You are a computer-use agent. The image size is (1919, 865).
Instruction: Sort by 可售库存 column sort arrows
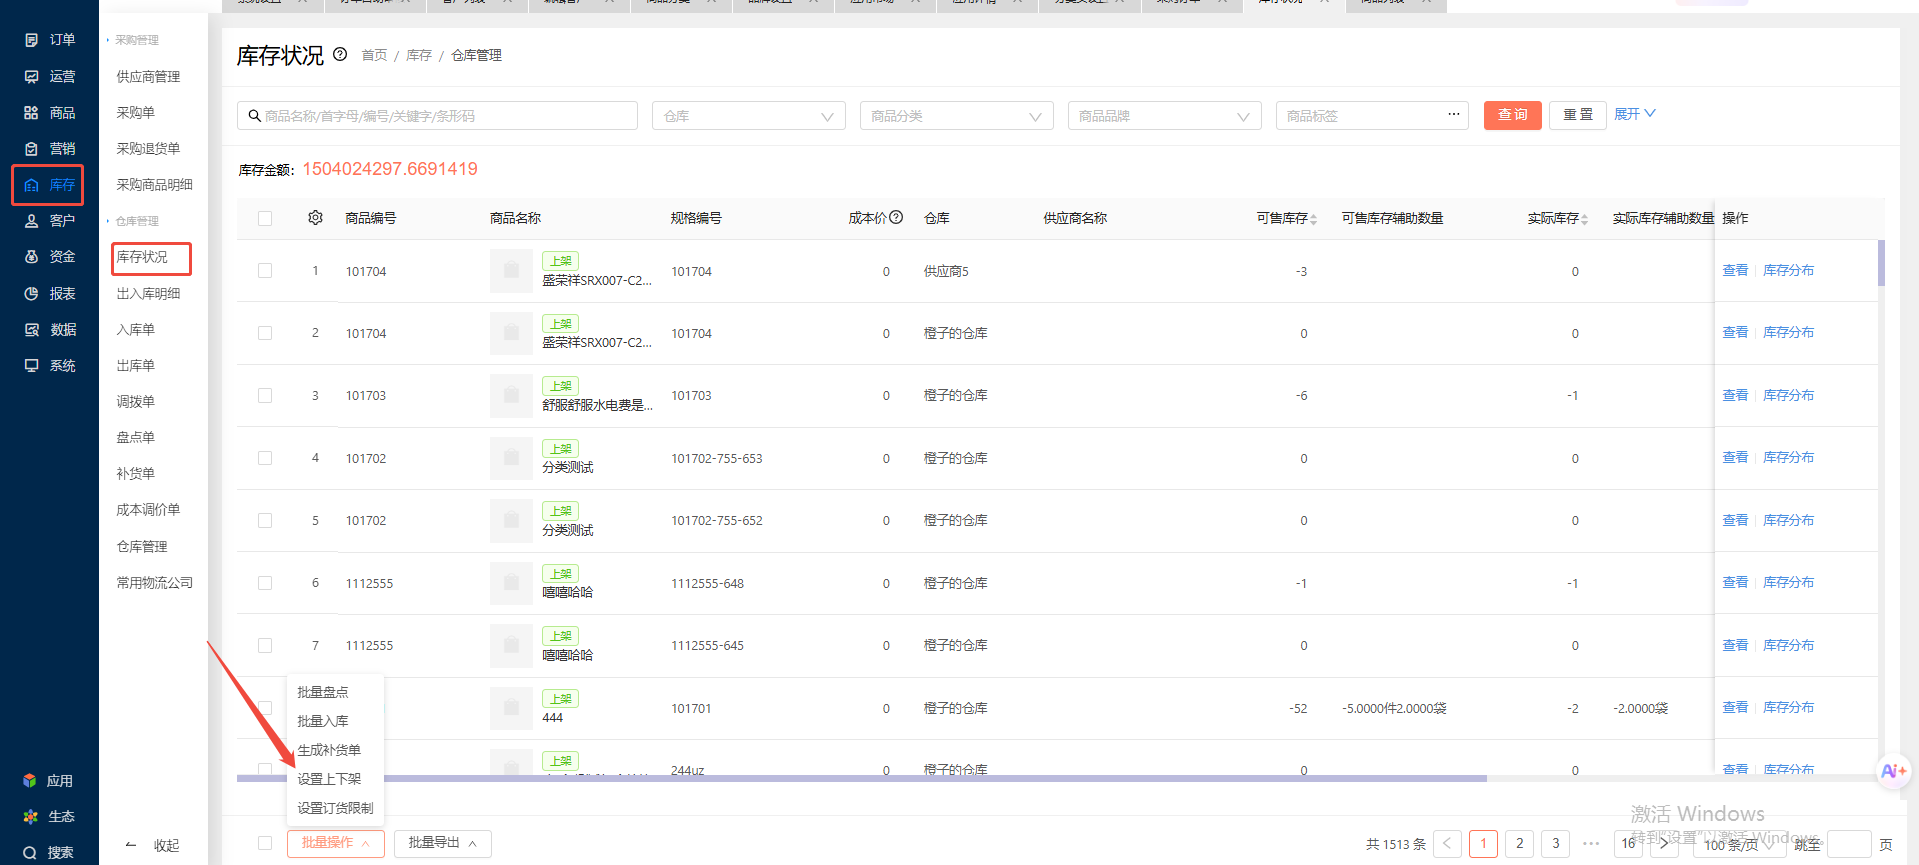tap(1313, 219)
